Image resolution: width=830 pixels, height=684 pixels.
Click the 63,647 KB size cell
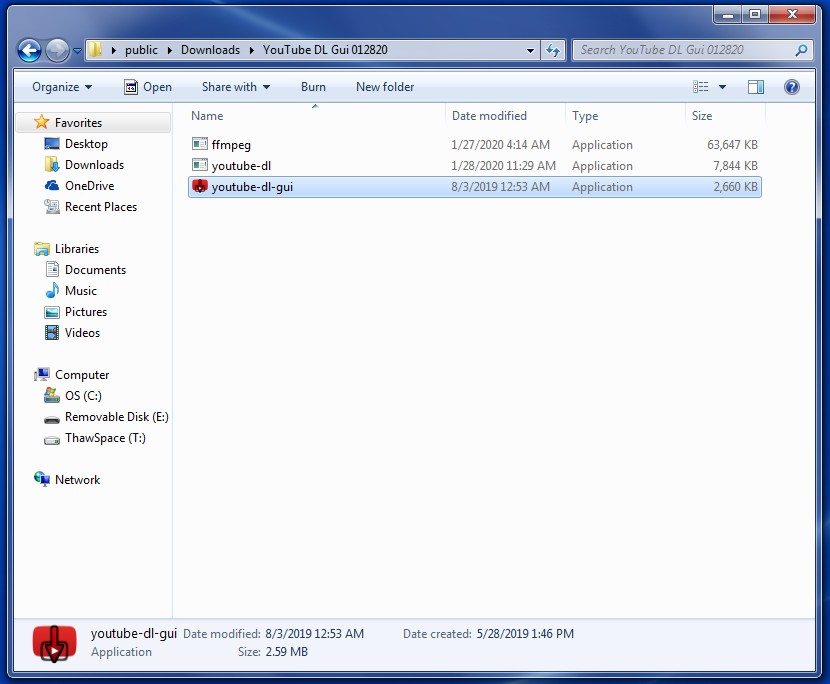[732, 145]
